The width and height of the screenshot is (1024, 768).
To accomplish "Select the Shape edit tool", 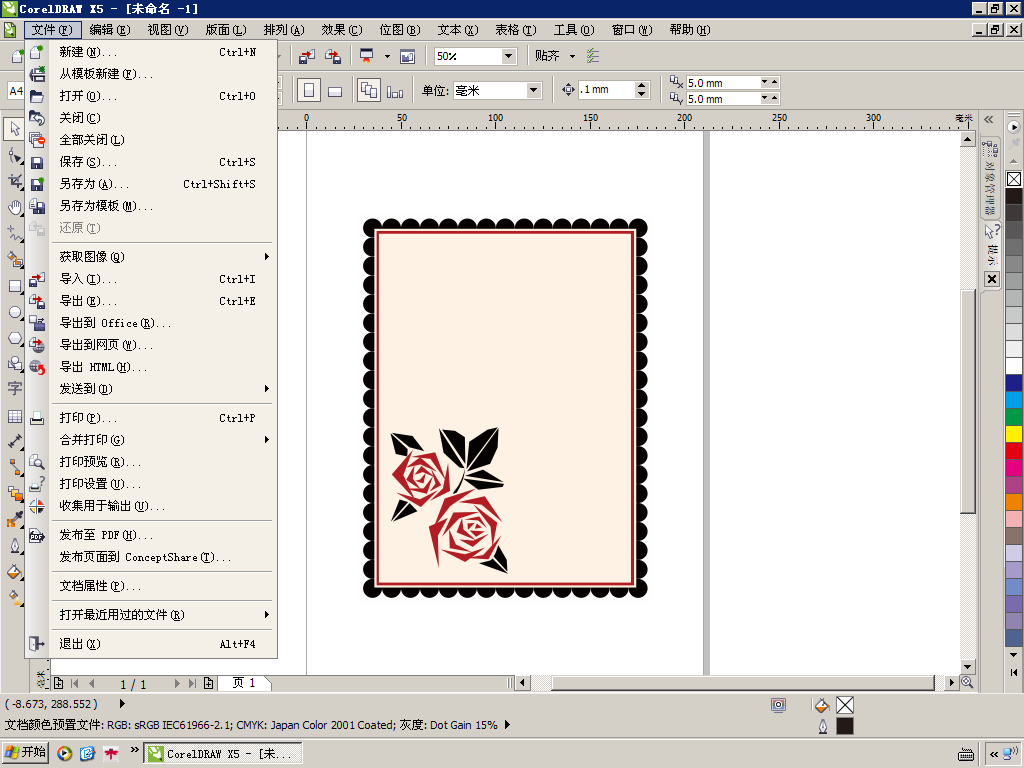I will [x=14, y=155].
